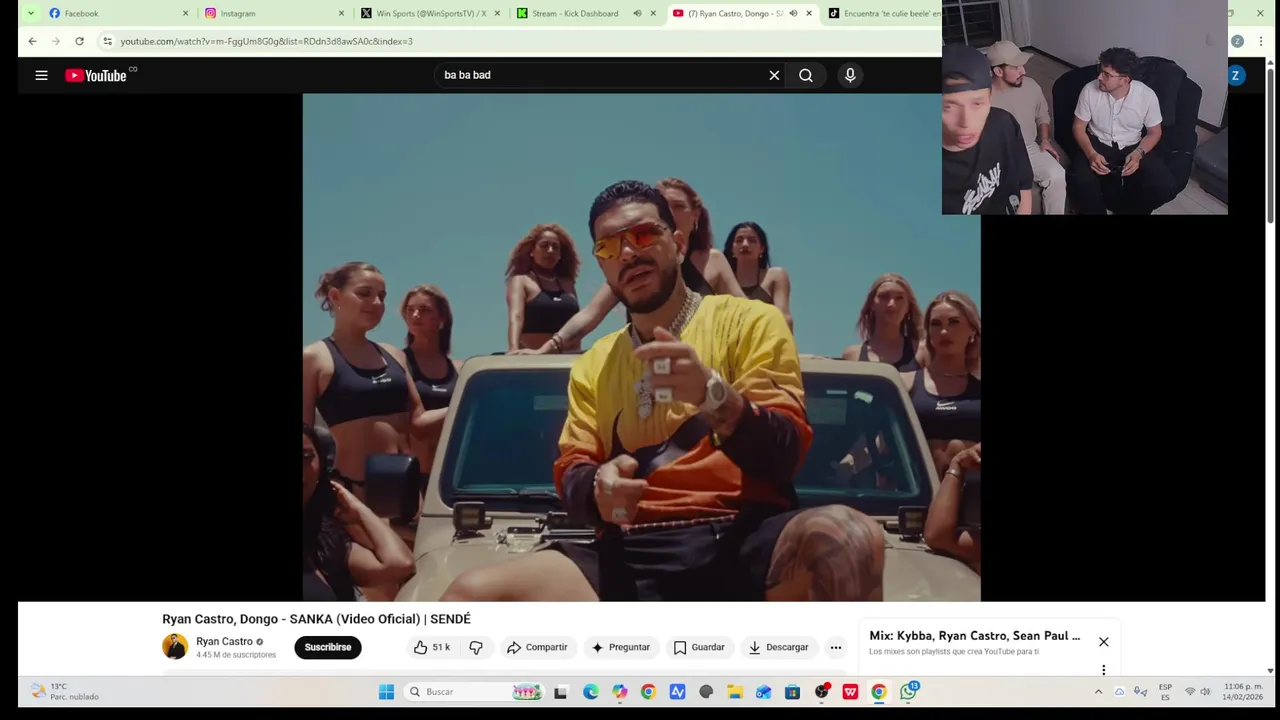
Task: Open the Ryan Castro channel name link
Action: [224, 642]
